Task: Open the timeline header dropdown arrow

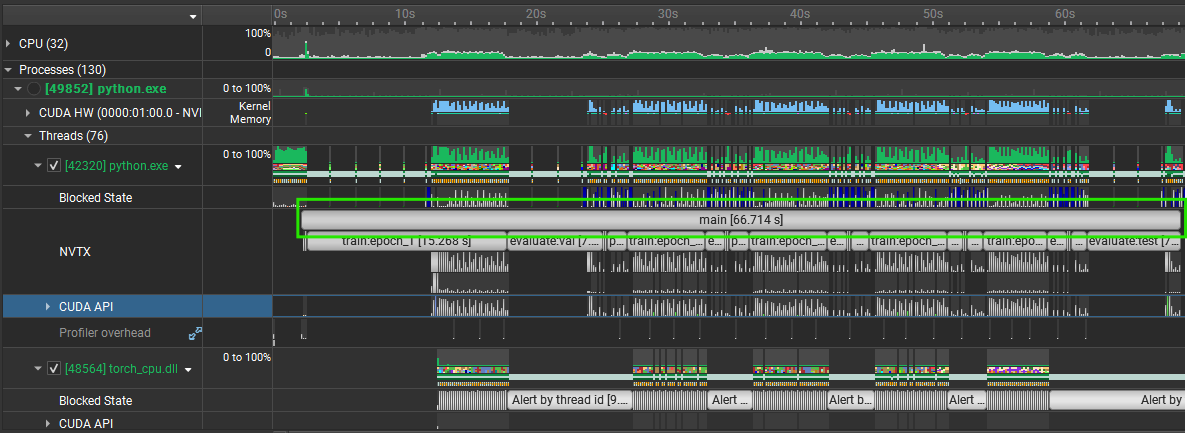Action: pos(193,16)
